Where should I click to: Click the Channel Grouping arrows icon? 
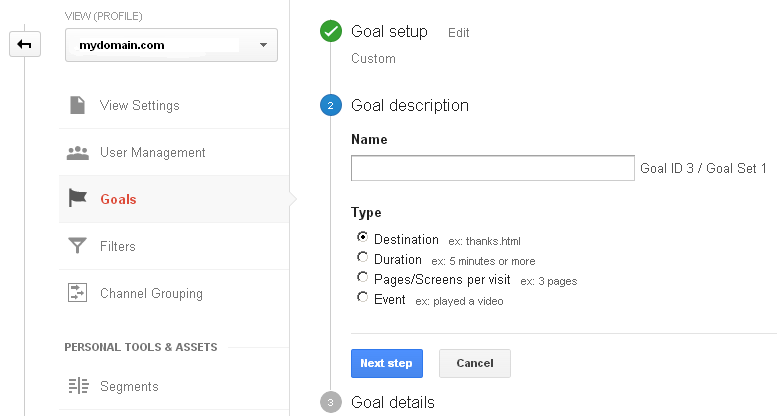(x=77, y=293)
